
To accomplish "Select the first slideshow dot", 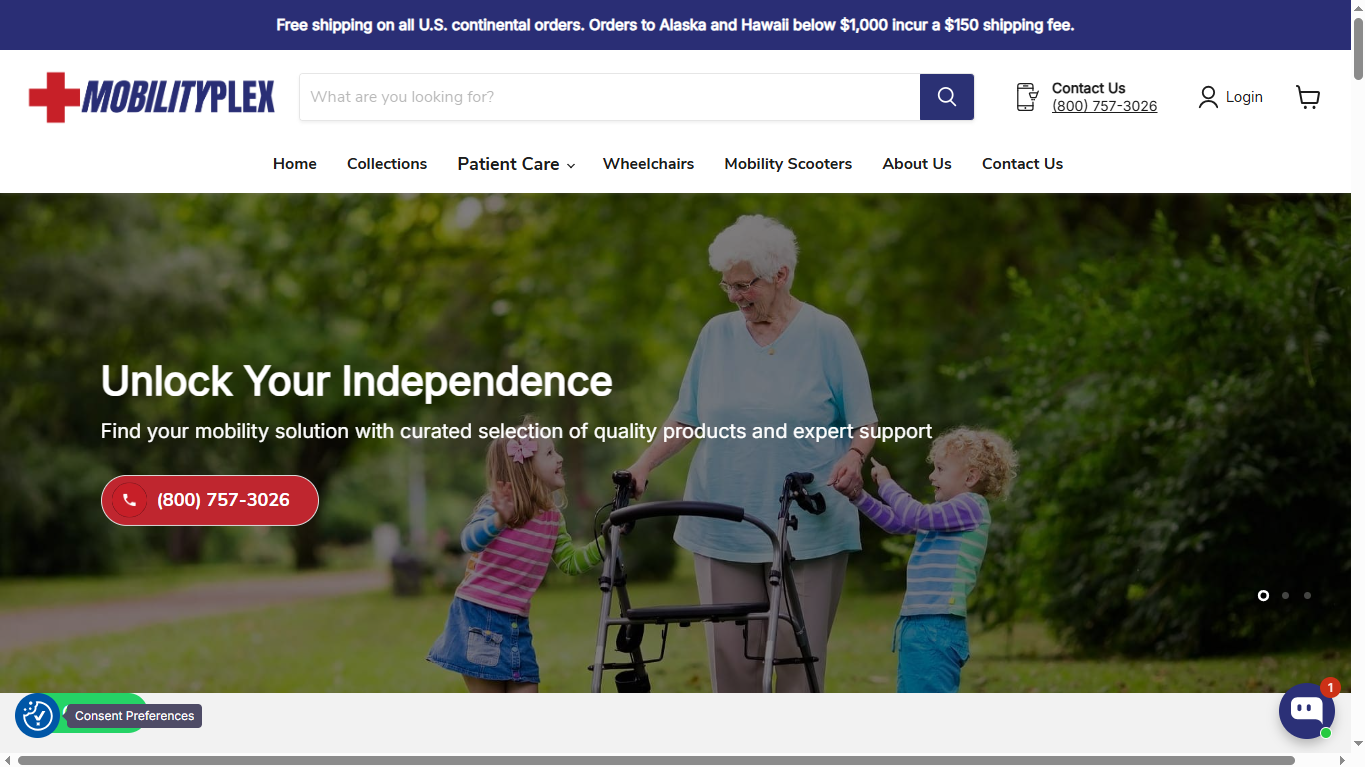I will pyautogui.click(x=1263, y=596).
